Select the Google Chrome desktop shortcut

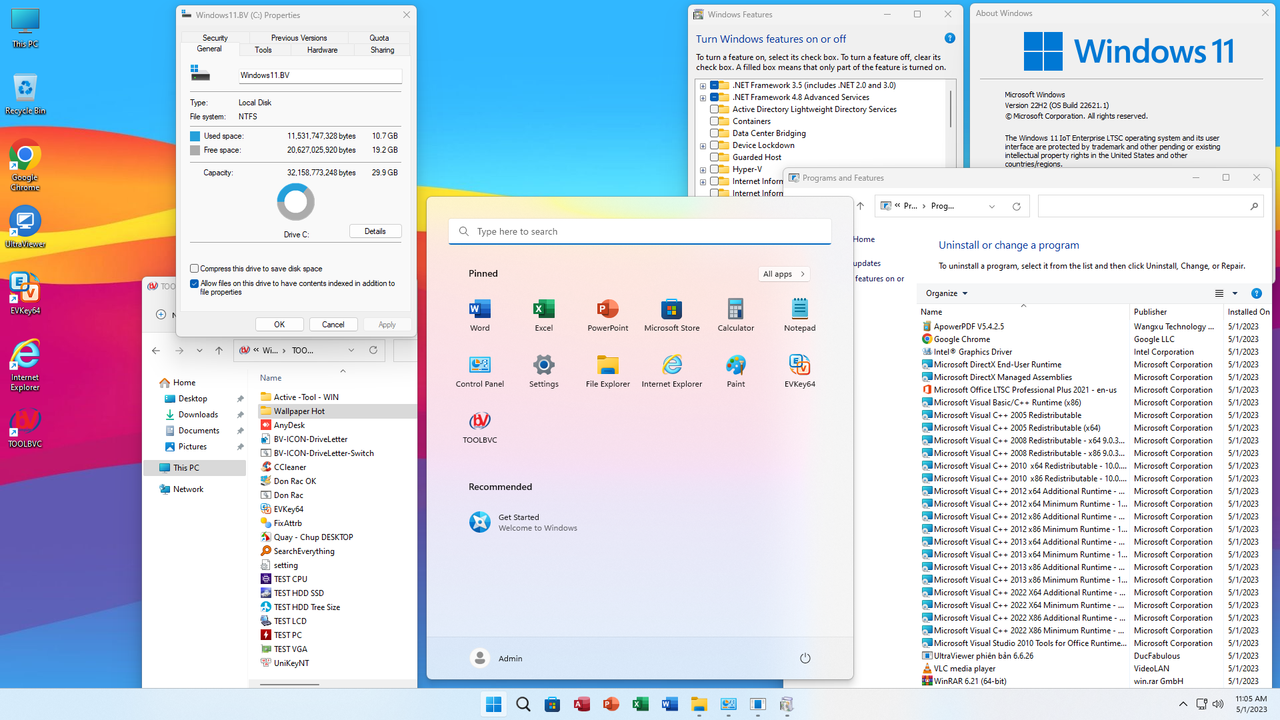[25, 166]
